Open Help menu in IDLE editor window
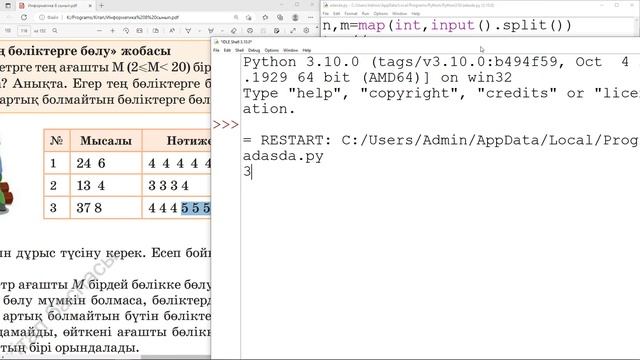The image size is (640, 360). [416, 13]
